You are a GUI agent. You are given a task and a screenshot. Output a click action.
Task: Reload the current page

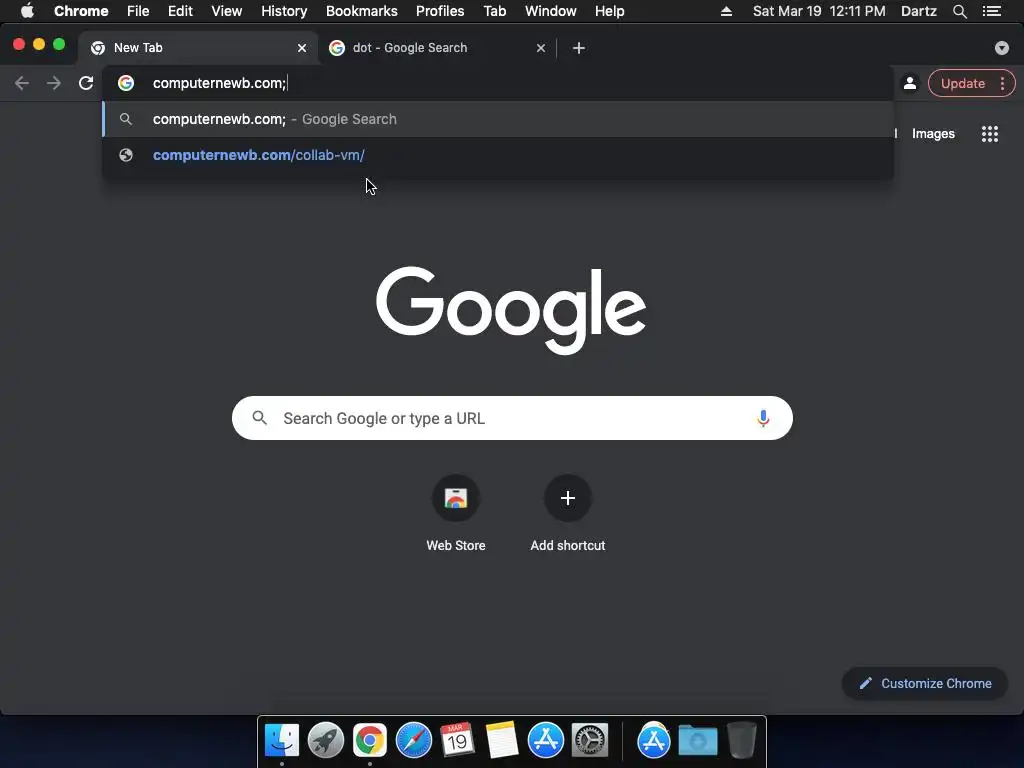(86, 83)
